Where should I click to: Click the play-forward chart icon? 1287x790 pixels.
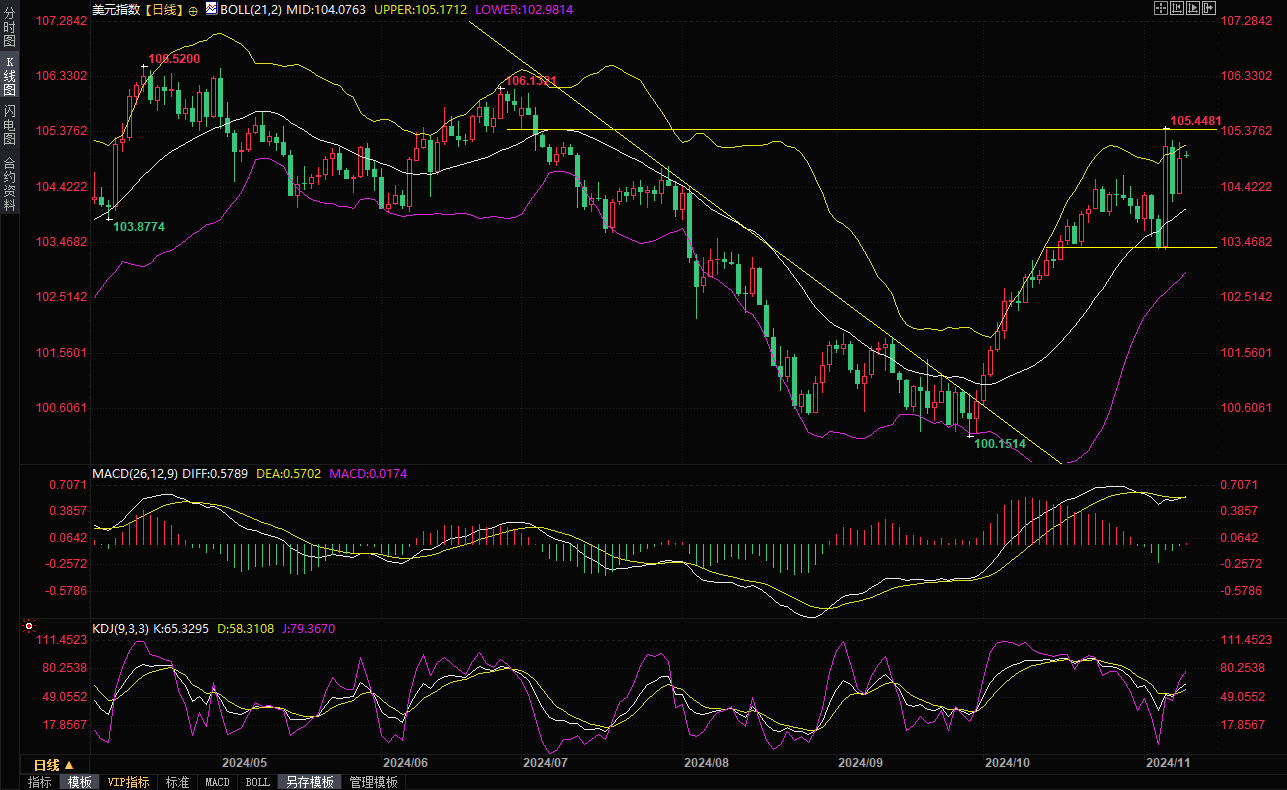click(1192, 8)
